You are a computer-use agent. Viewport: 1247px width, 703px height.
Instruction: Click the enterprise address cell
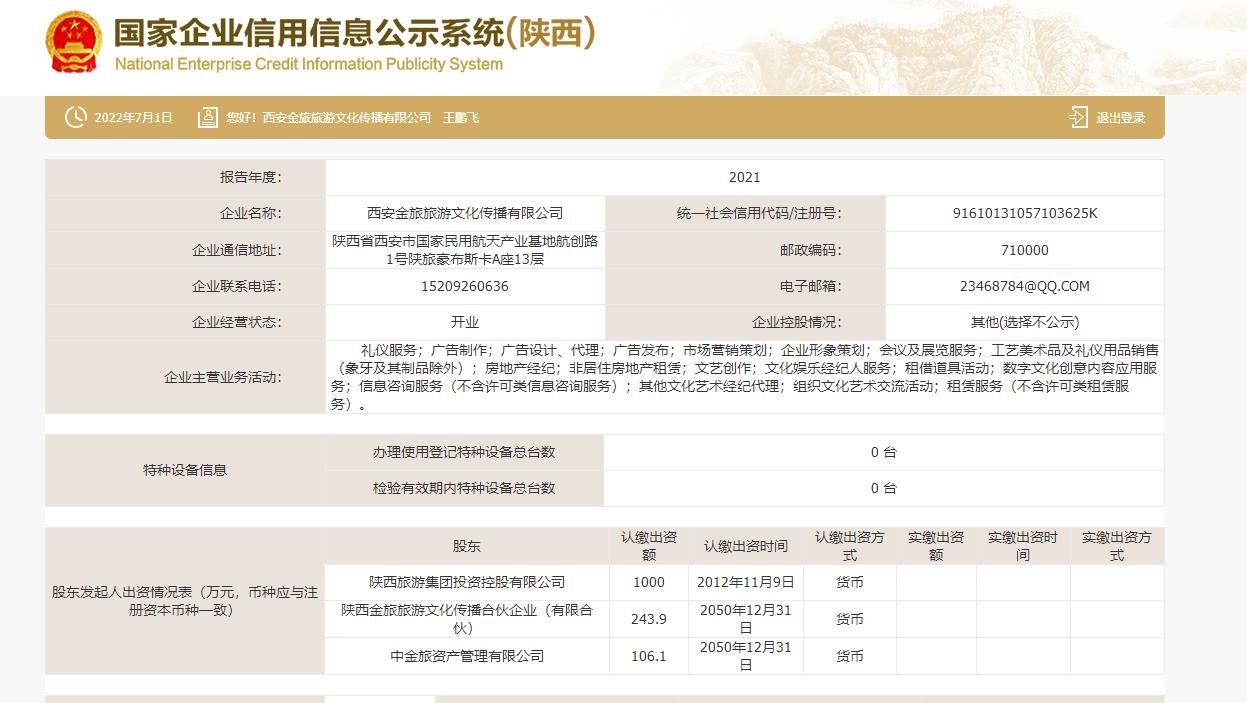(465, 250)
